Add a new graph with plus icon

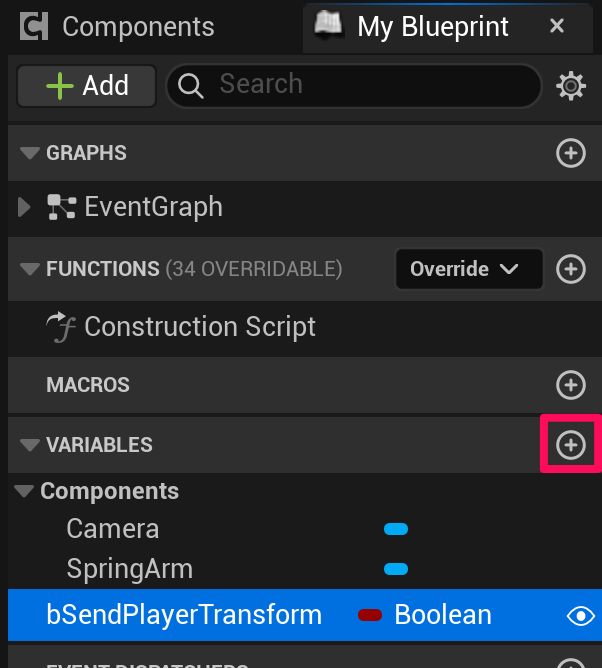[570, 153]
